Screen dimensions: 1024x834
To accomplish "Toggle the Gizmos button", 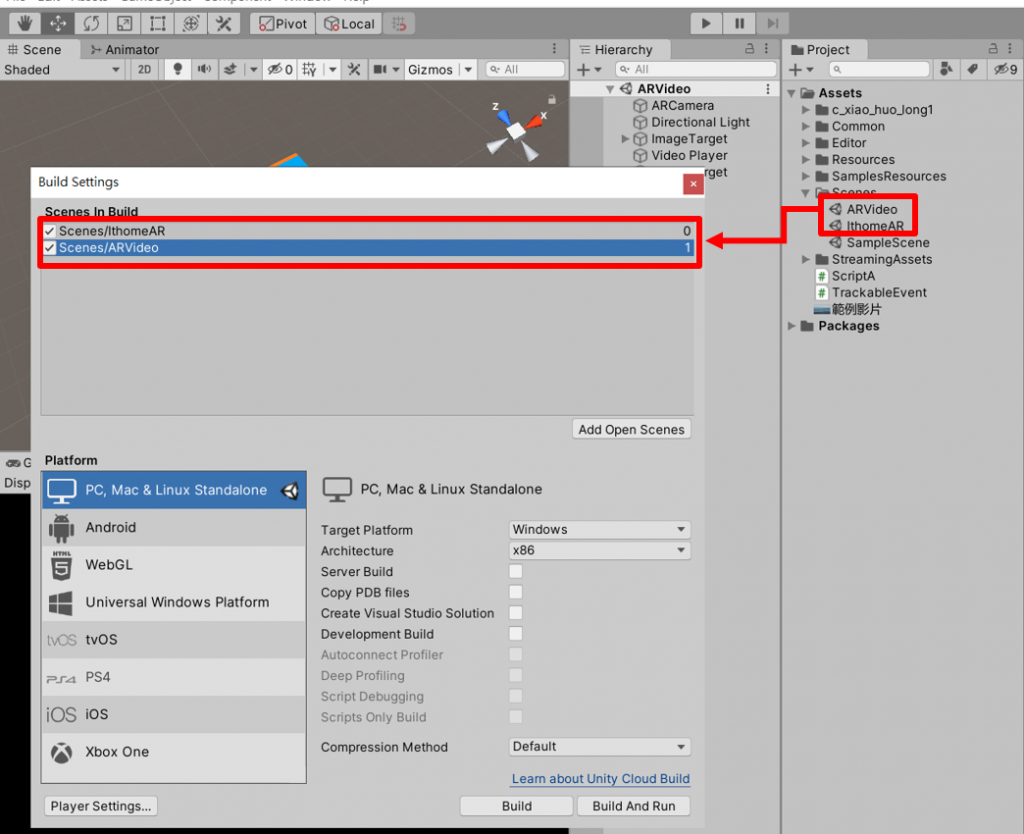I will click(430, 69).
